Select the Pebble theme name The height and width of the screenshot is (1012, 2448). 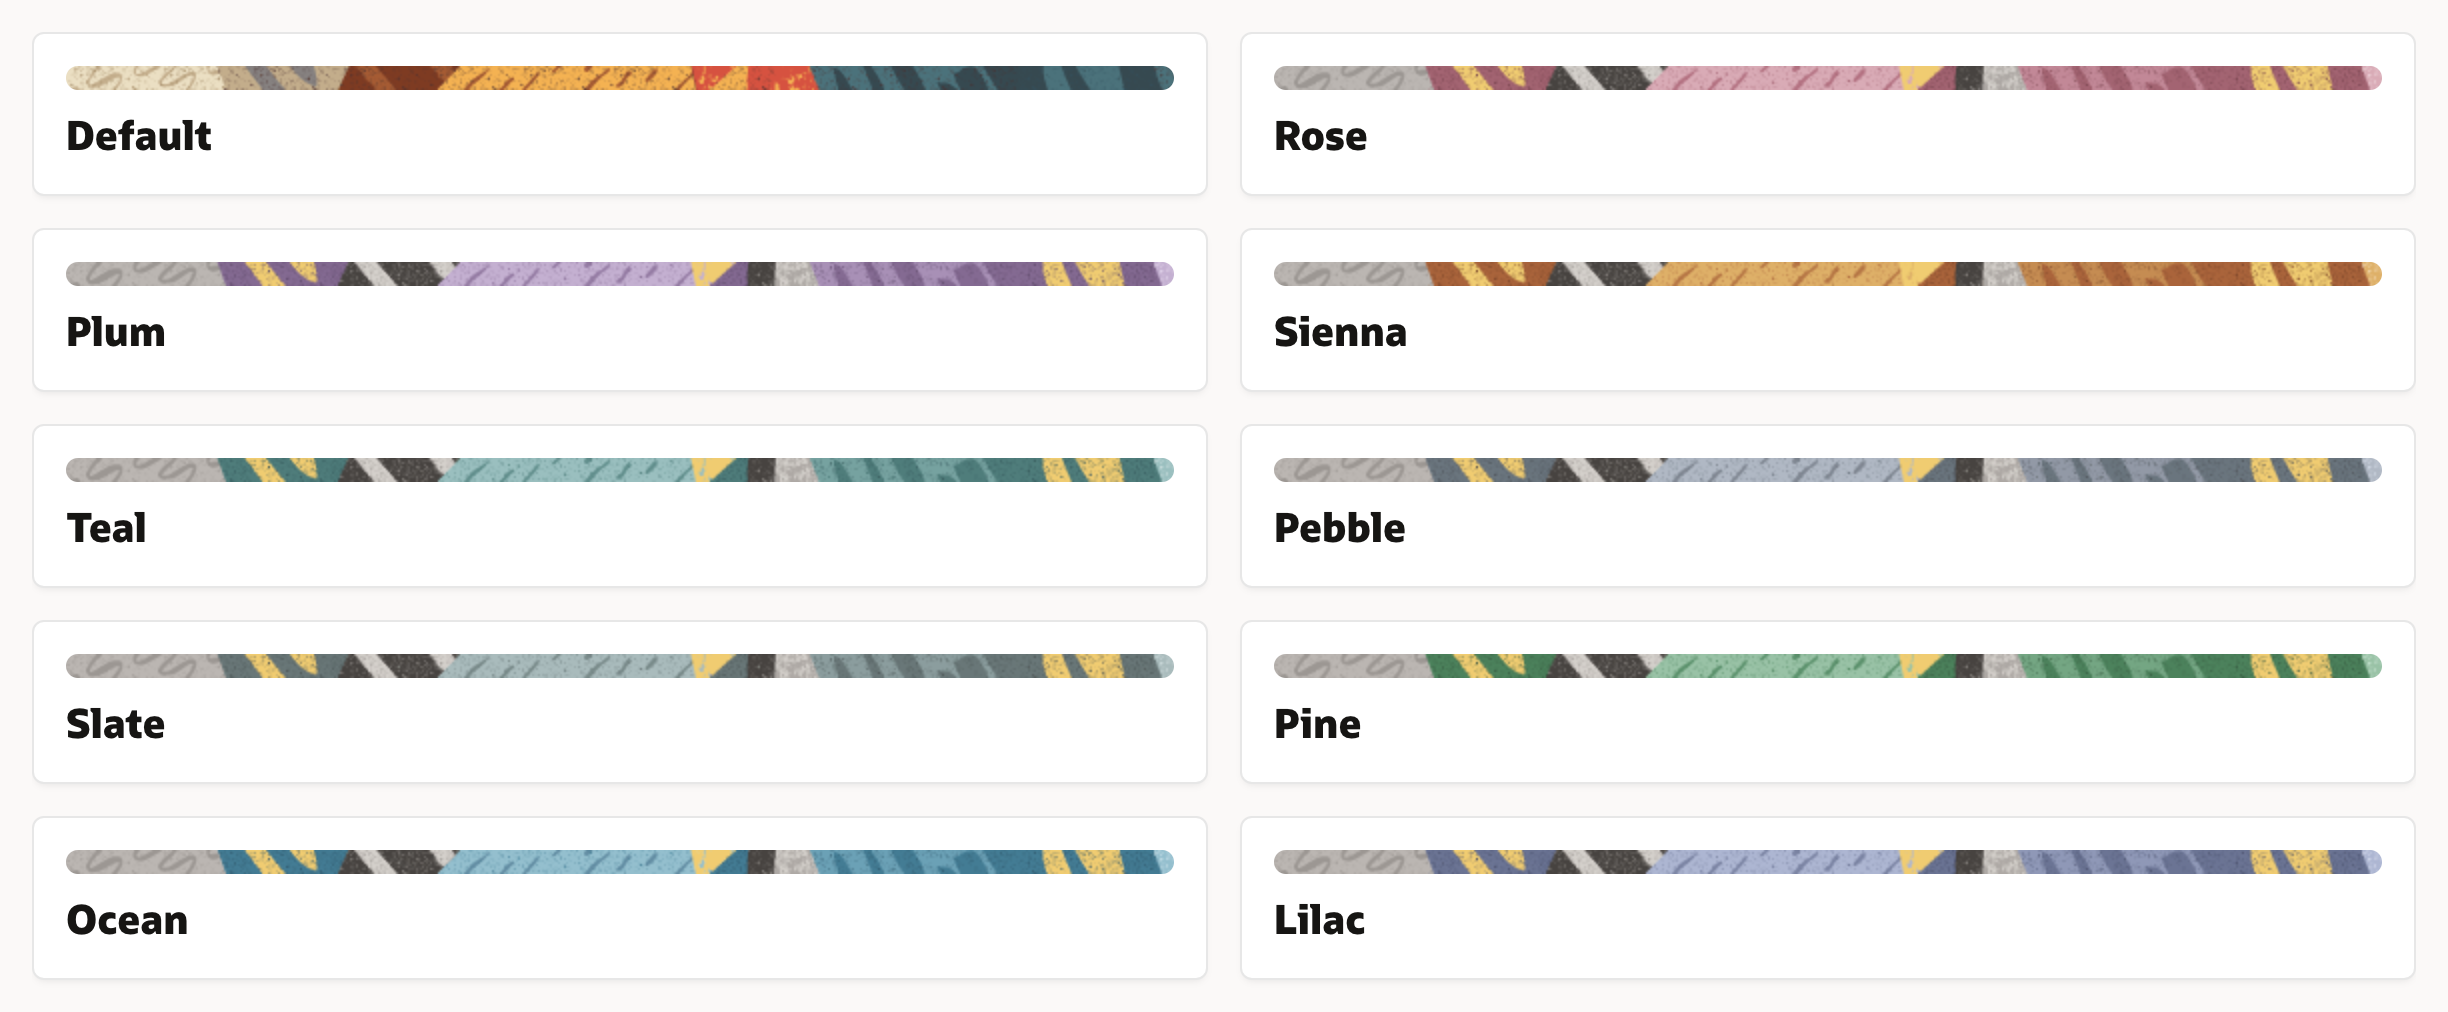(1339, 528)
